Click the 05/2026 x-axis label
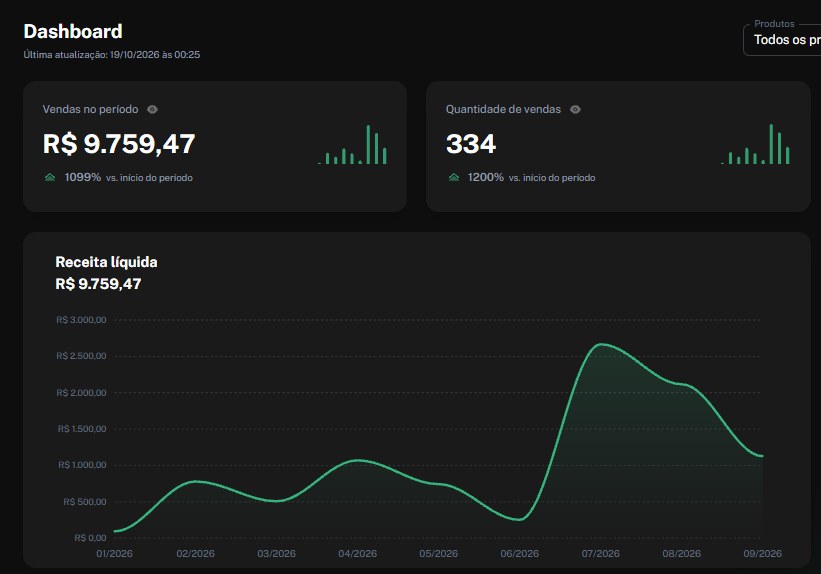The height and width of the screenshot is (574, 821). coord(438,554)
